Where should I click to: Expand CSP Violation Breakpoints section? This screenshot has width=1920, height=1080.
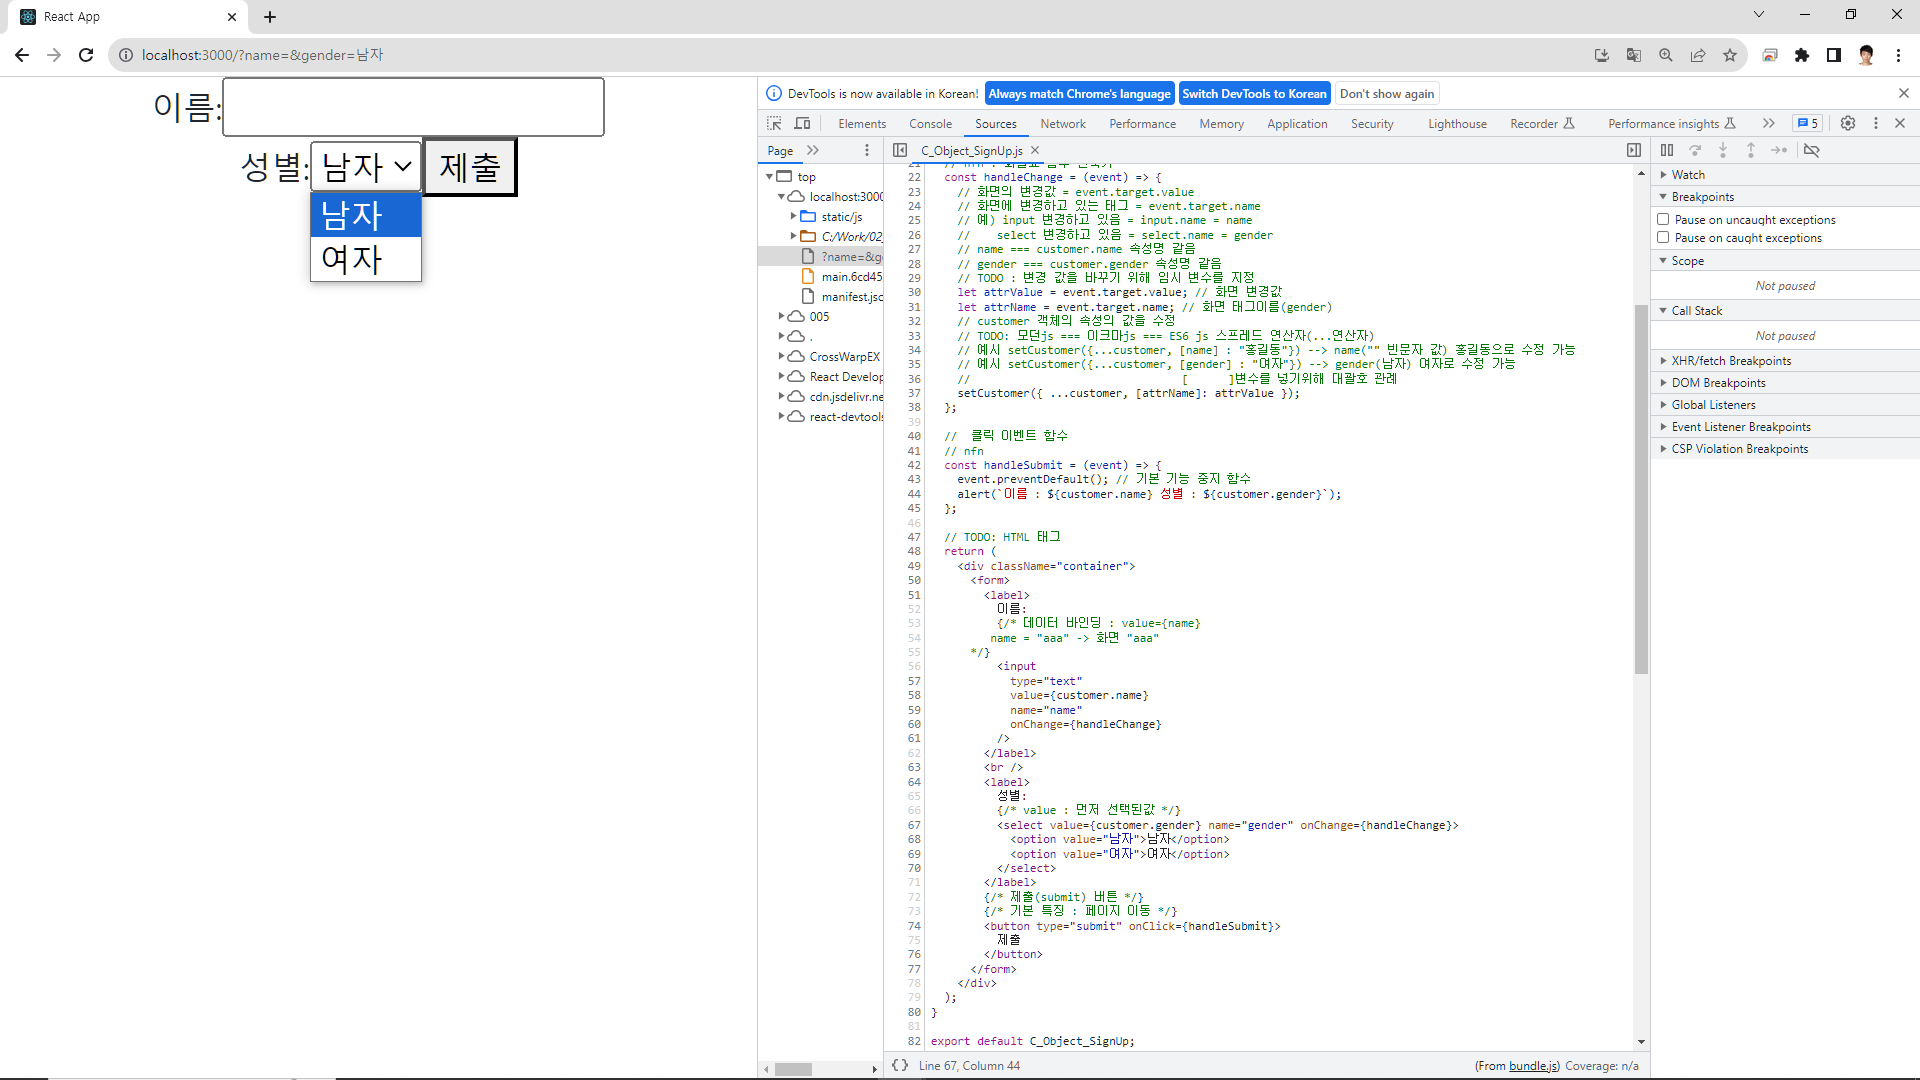pos(1785,449)
